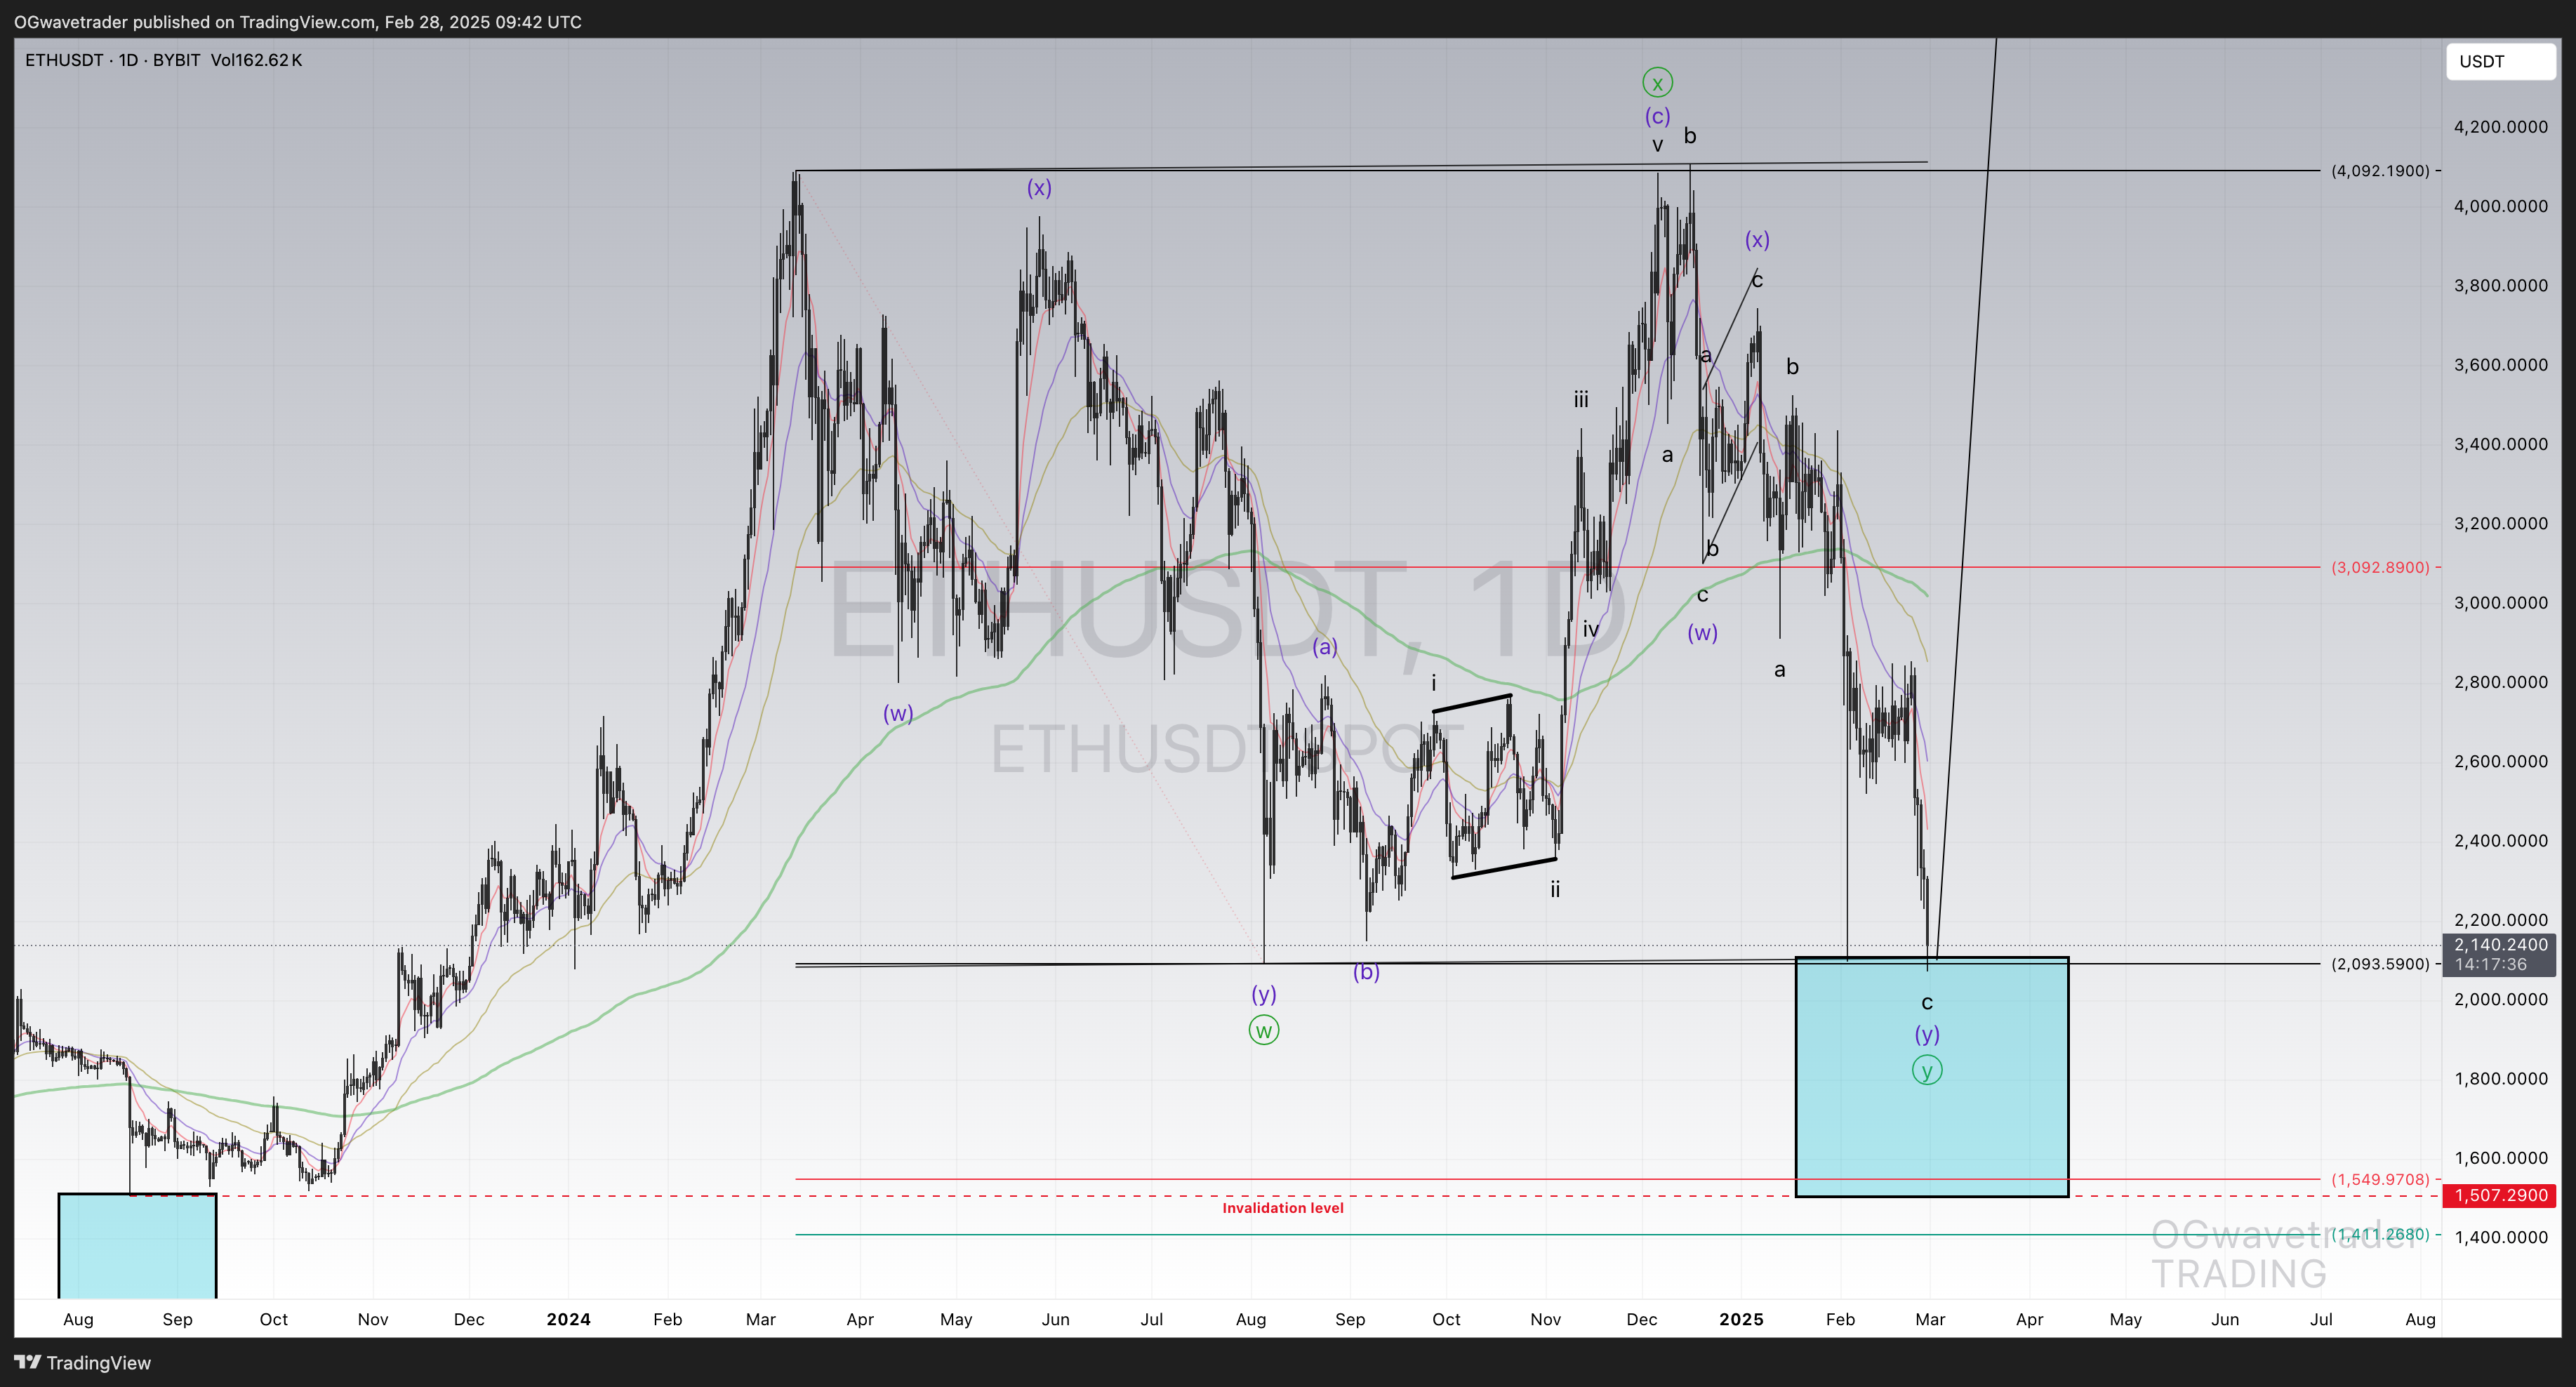Click the OGwavetrader published header text

pos(297,21)
